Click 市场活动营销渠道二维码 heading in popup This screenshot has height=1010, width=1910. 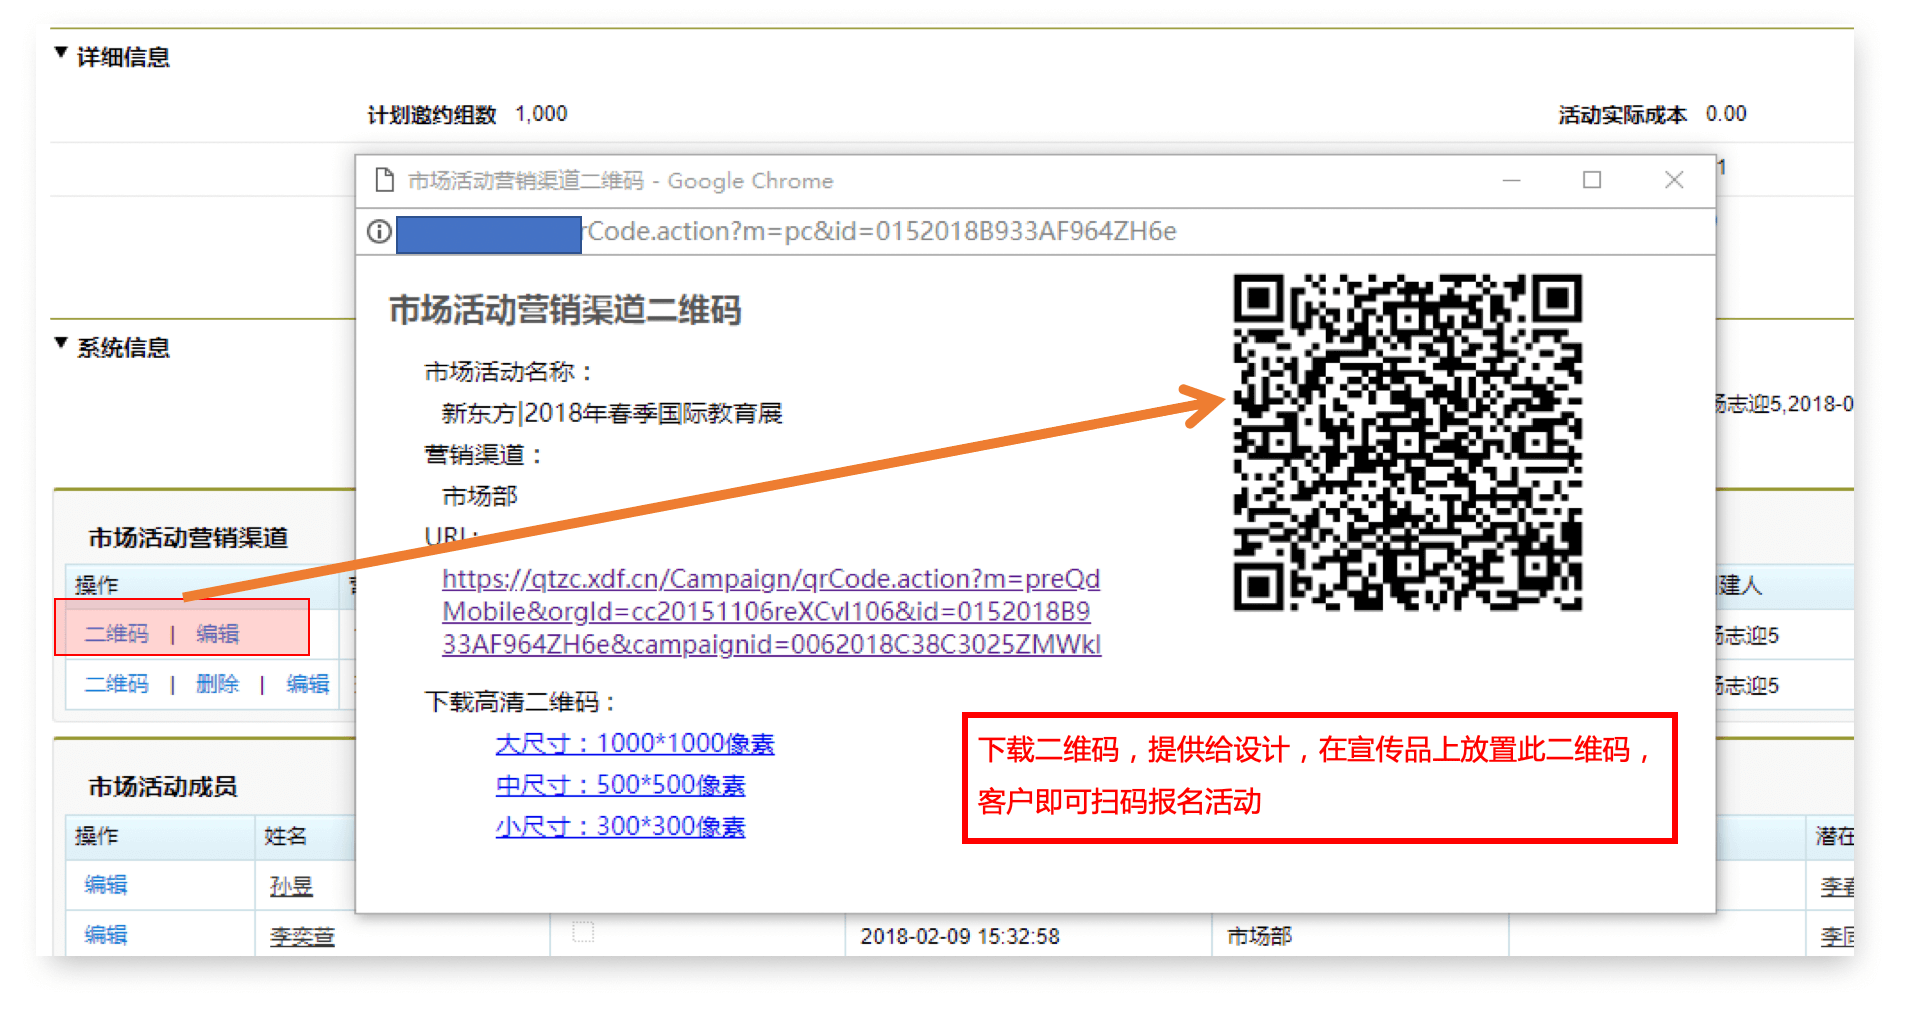click(565, 310)
